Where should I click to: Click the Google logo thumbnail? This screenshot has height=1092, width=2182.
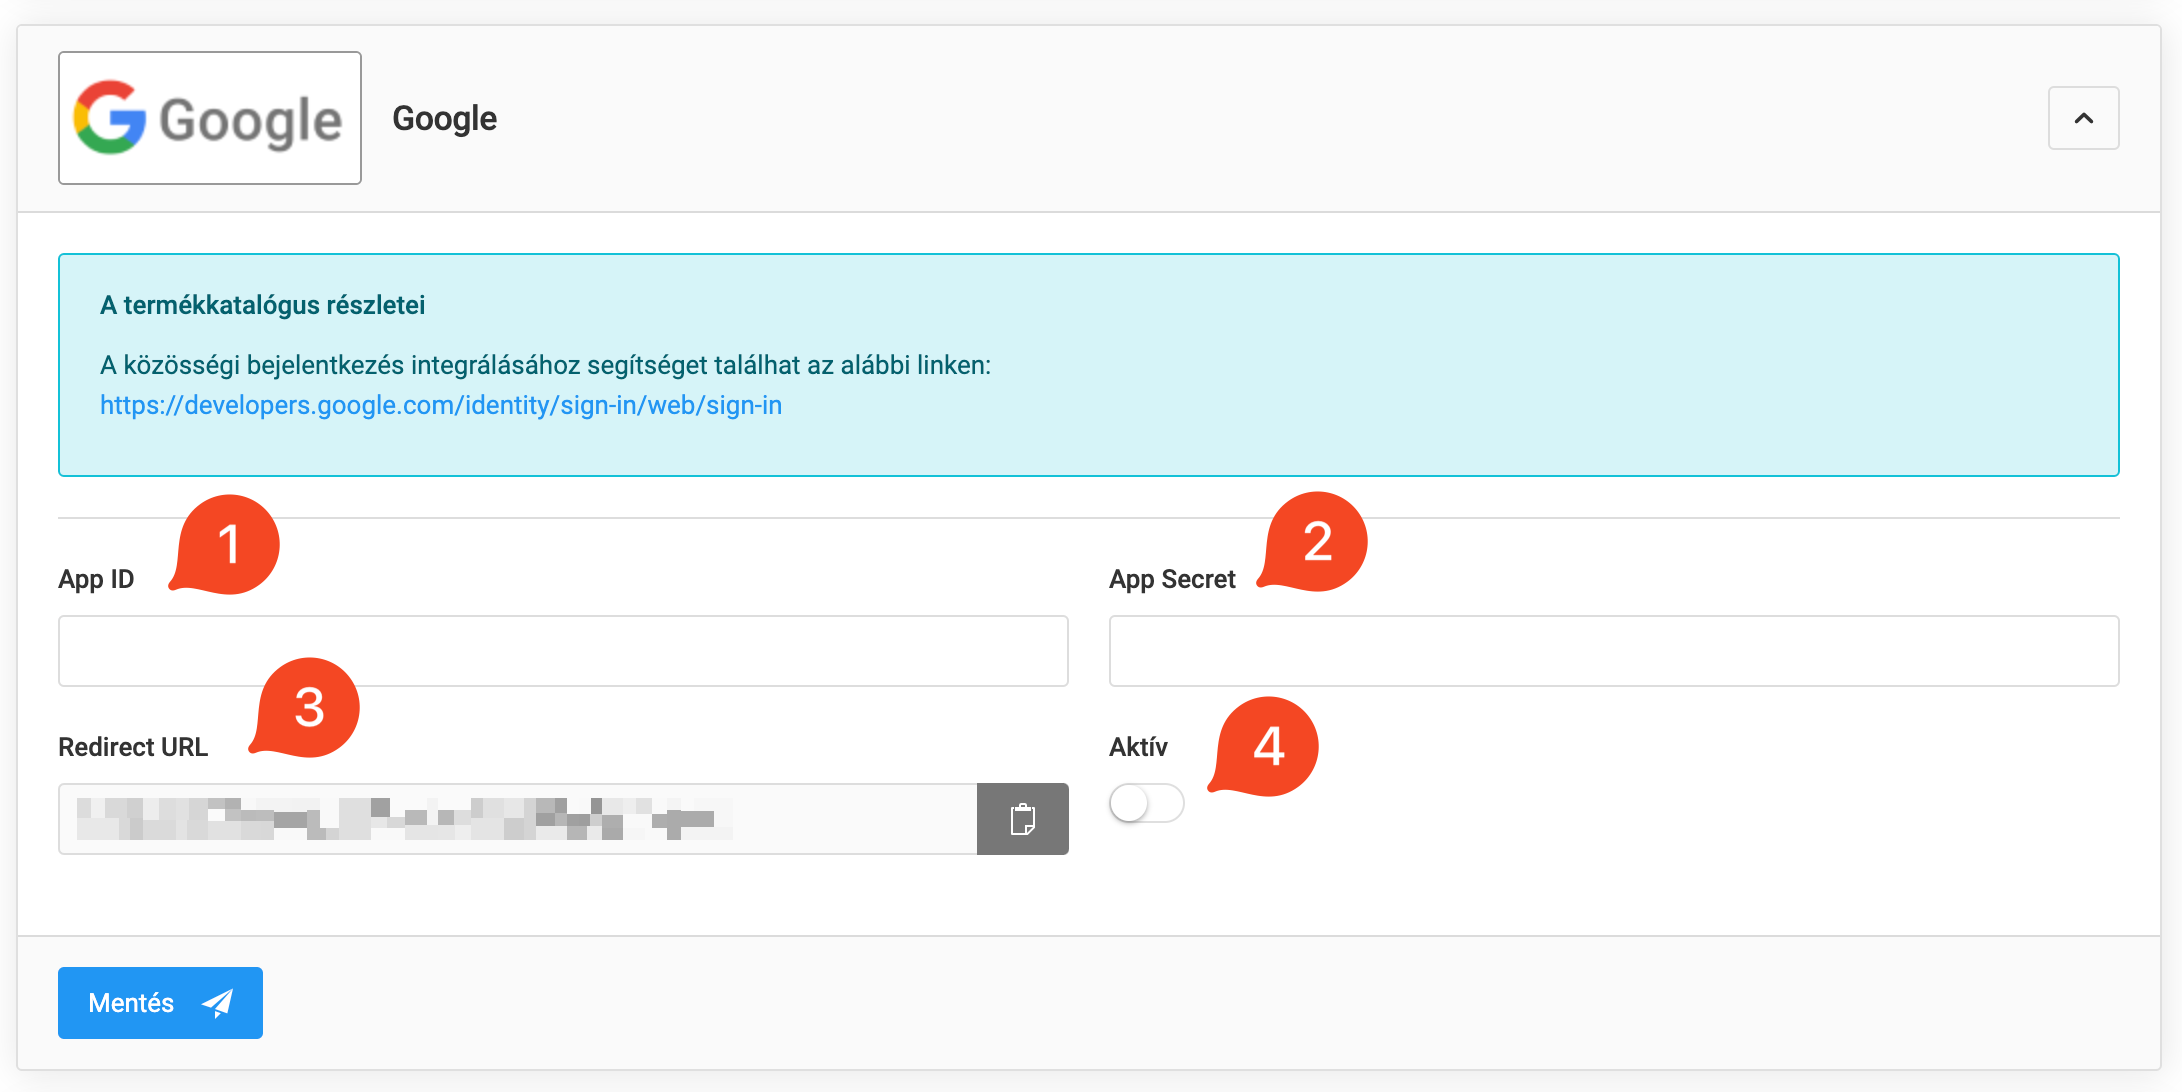point(210,118)
